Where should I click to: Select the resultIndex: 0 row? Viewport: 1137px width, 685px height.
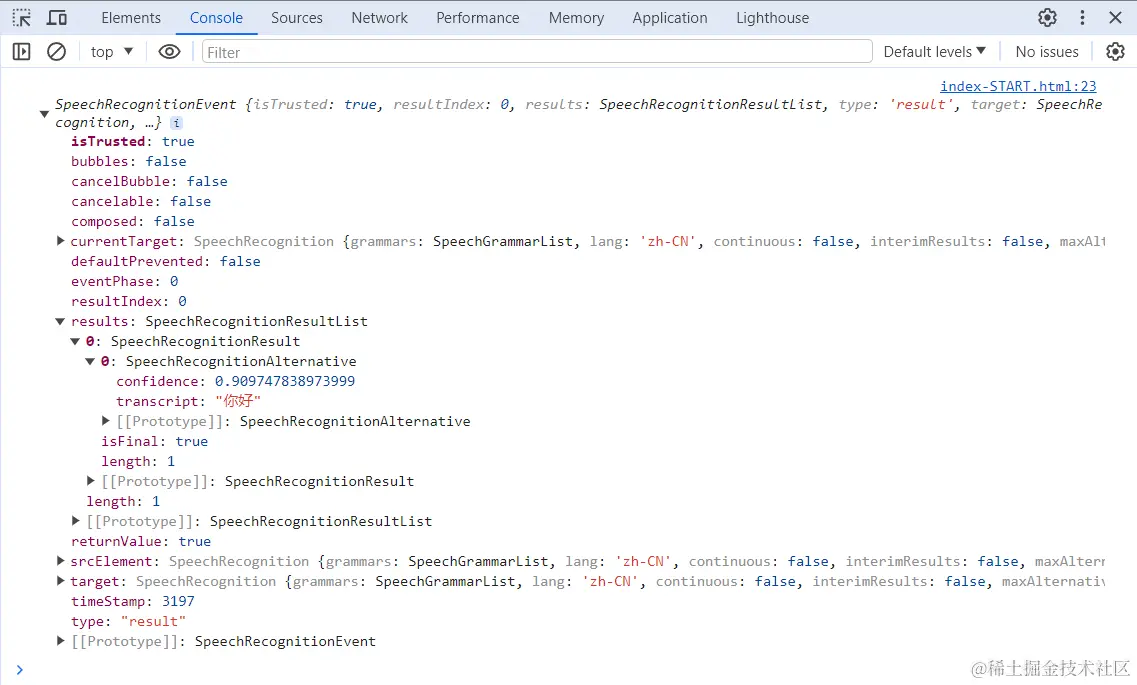pyautogui.click(x=128, y=301)
